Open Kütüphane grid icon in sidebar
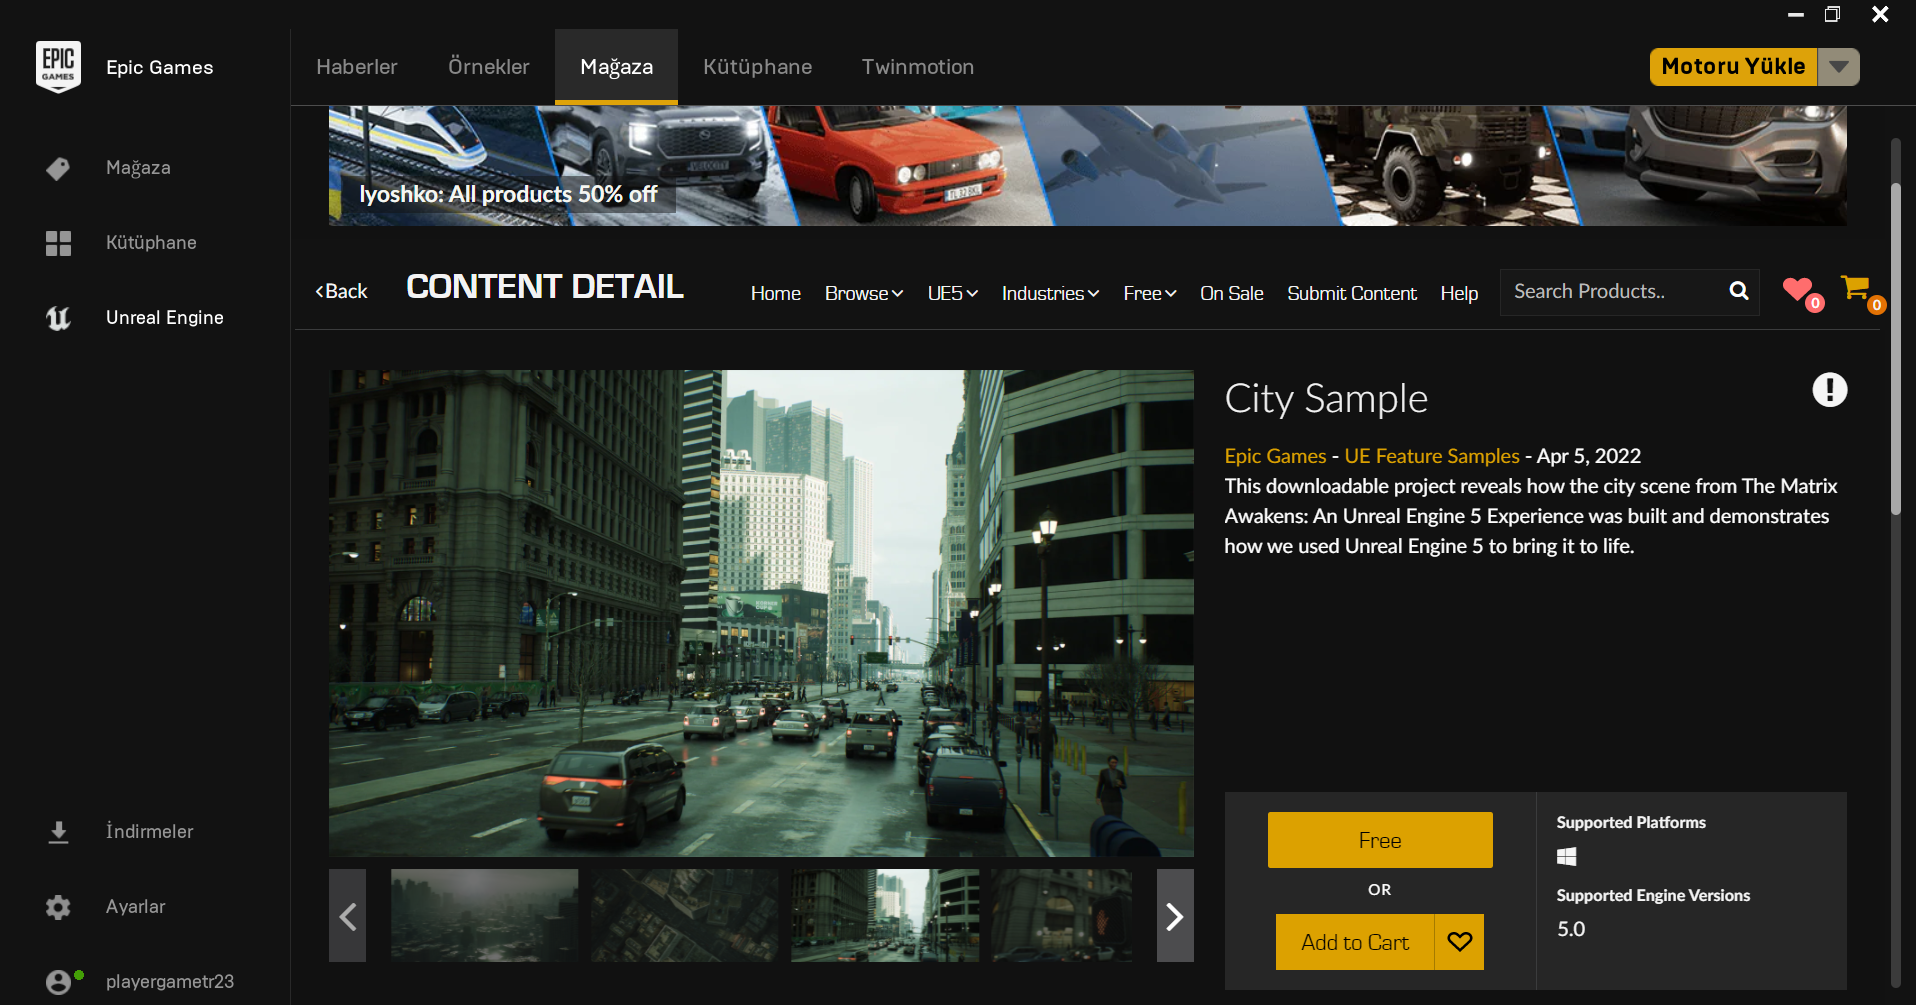This screenshot has height=1005, width=1916. [58, 243]
